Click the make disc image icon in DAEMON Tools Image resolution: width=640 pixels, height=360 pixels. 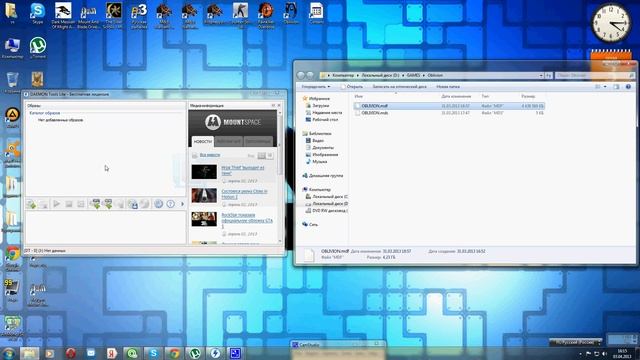point(133,204)
